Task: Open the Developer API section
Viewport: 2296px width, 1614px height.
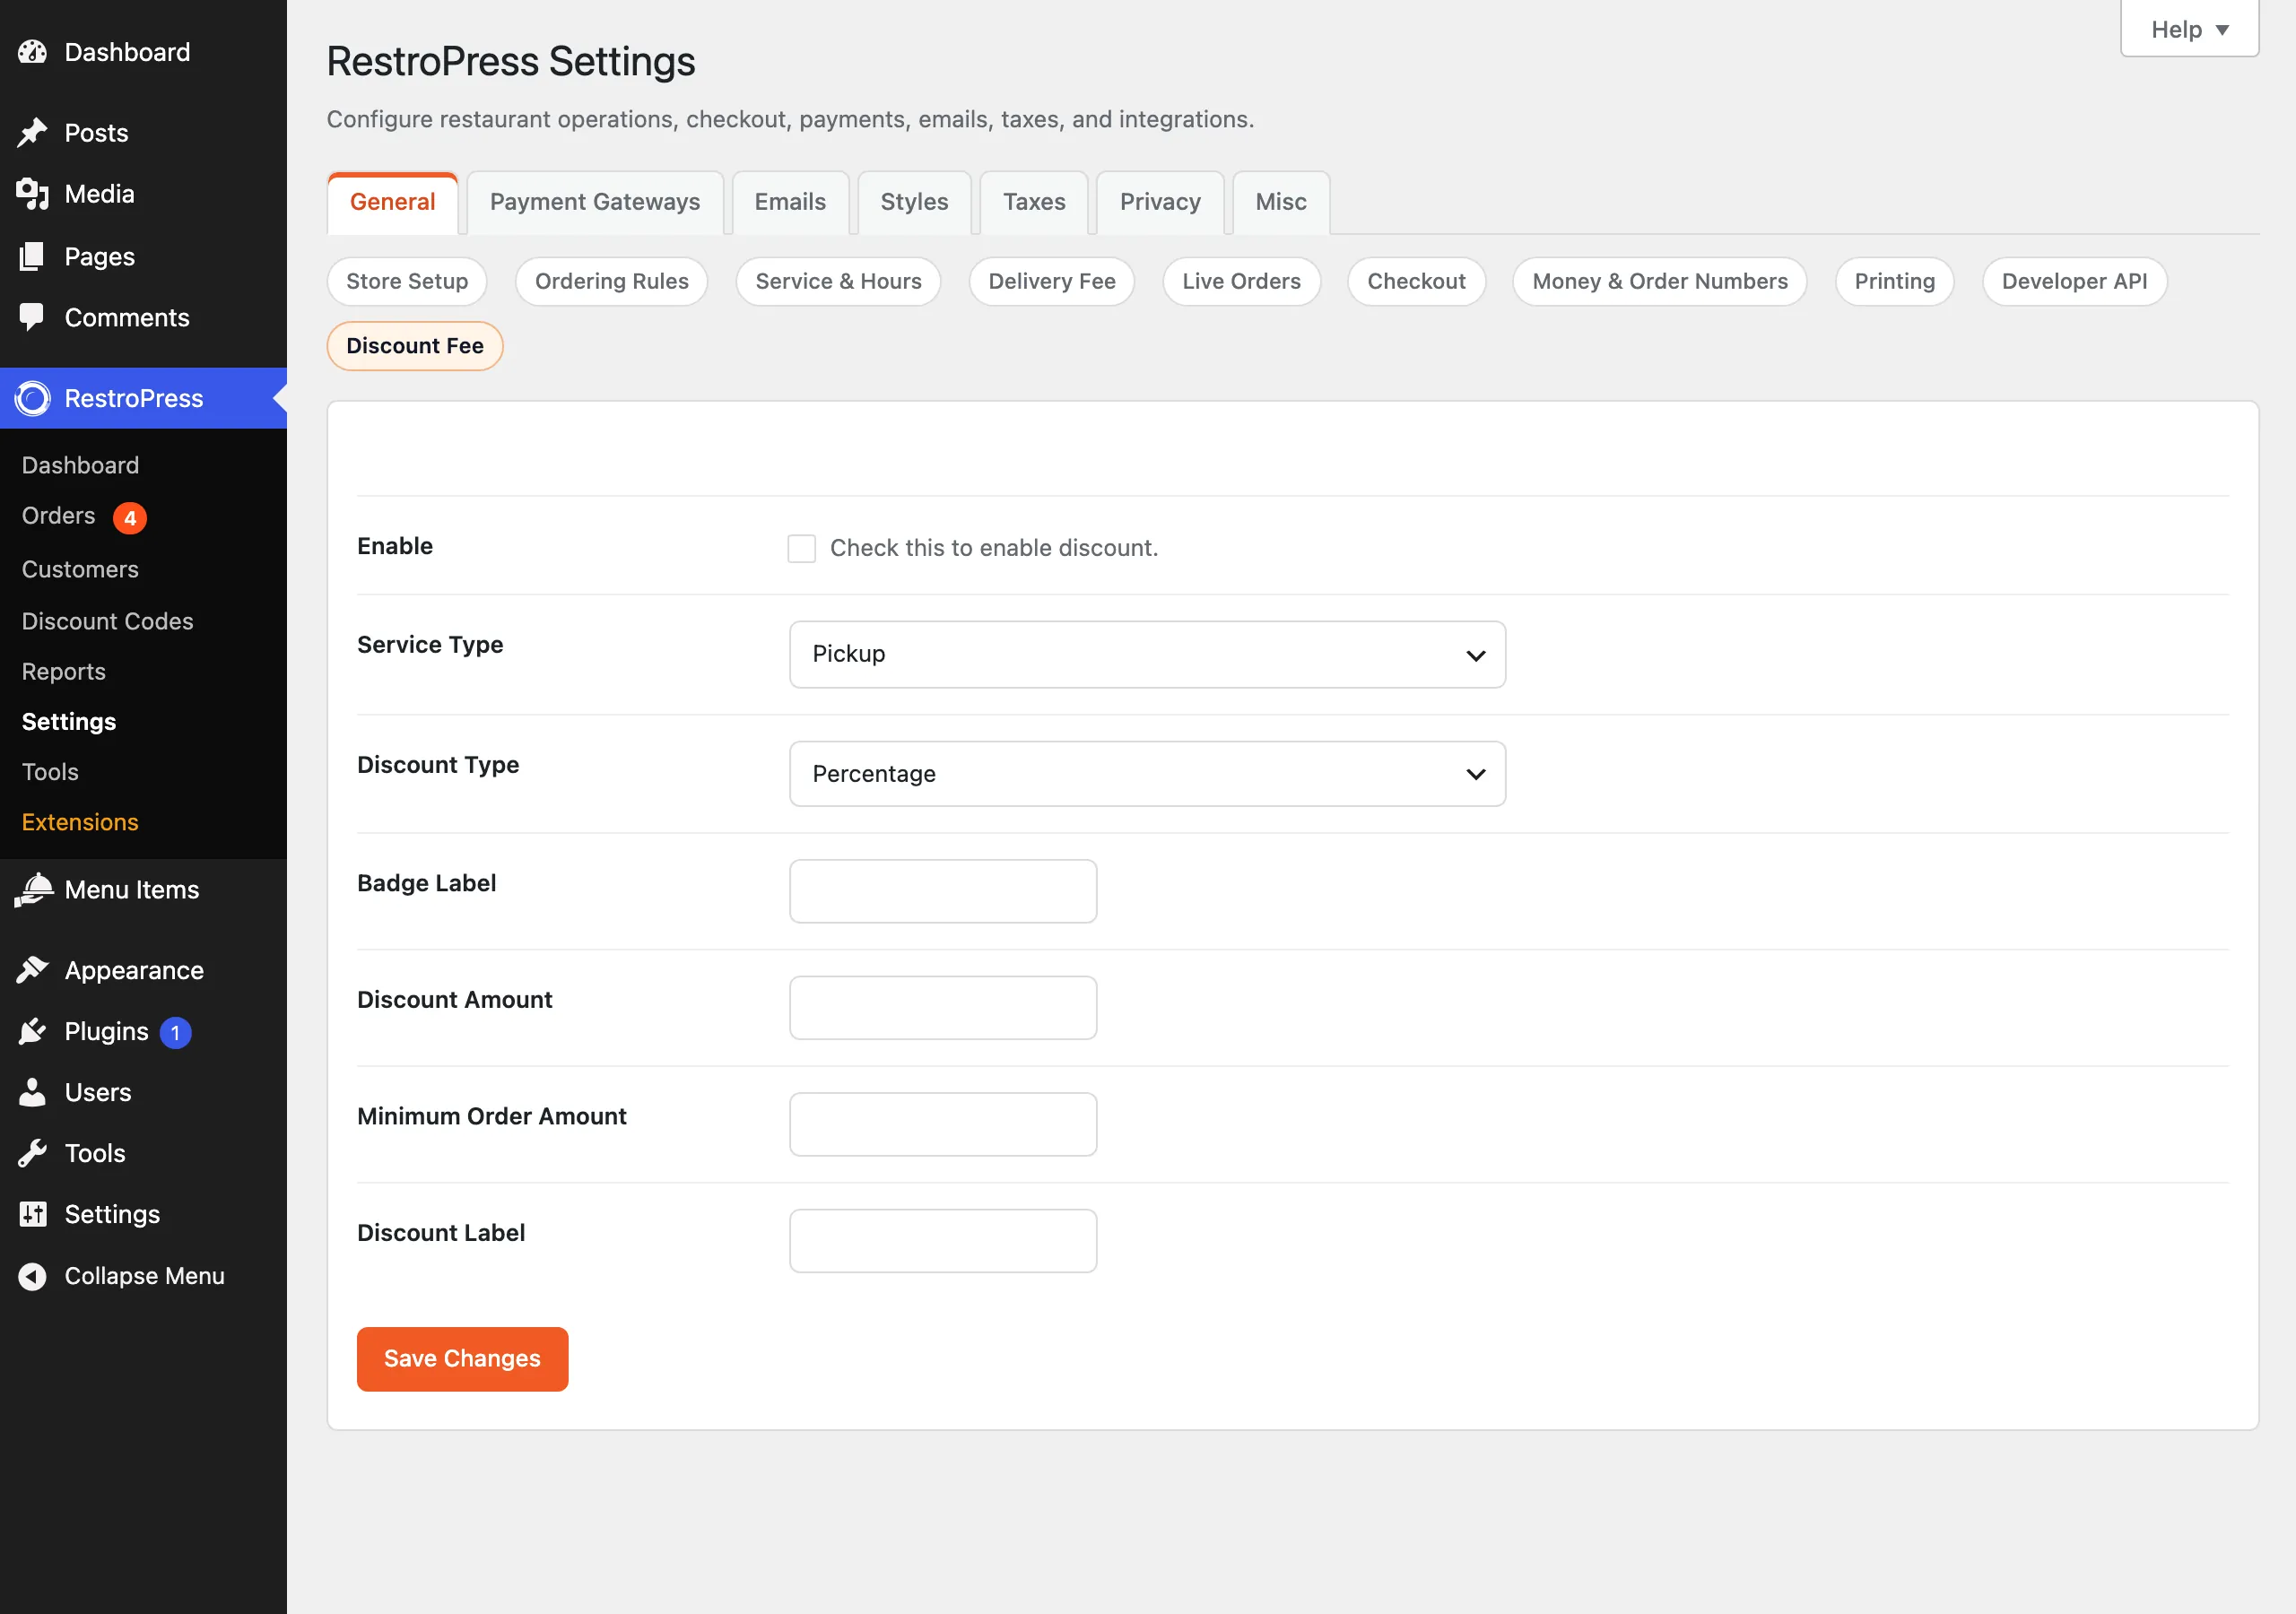Action: click(2074, 281)
